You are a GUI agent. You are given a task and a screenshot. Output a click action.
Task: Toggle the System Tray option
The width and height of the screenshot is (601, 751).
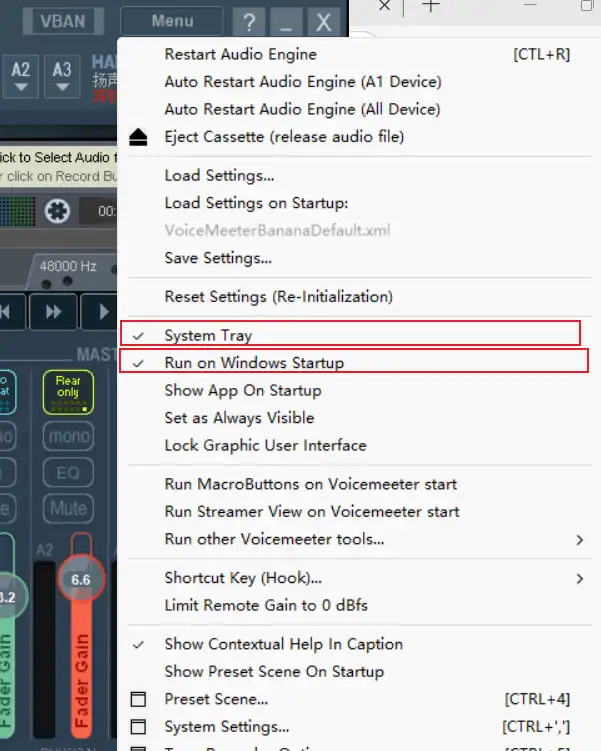click(208, 336)
